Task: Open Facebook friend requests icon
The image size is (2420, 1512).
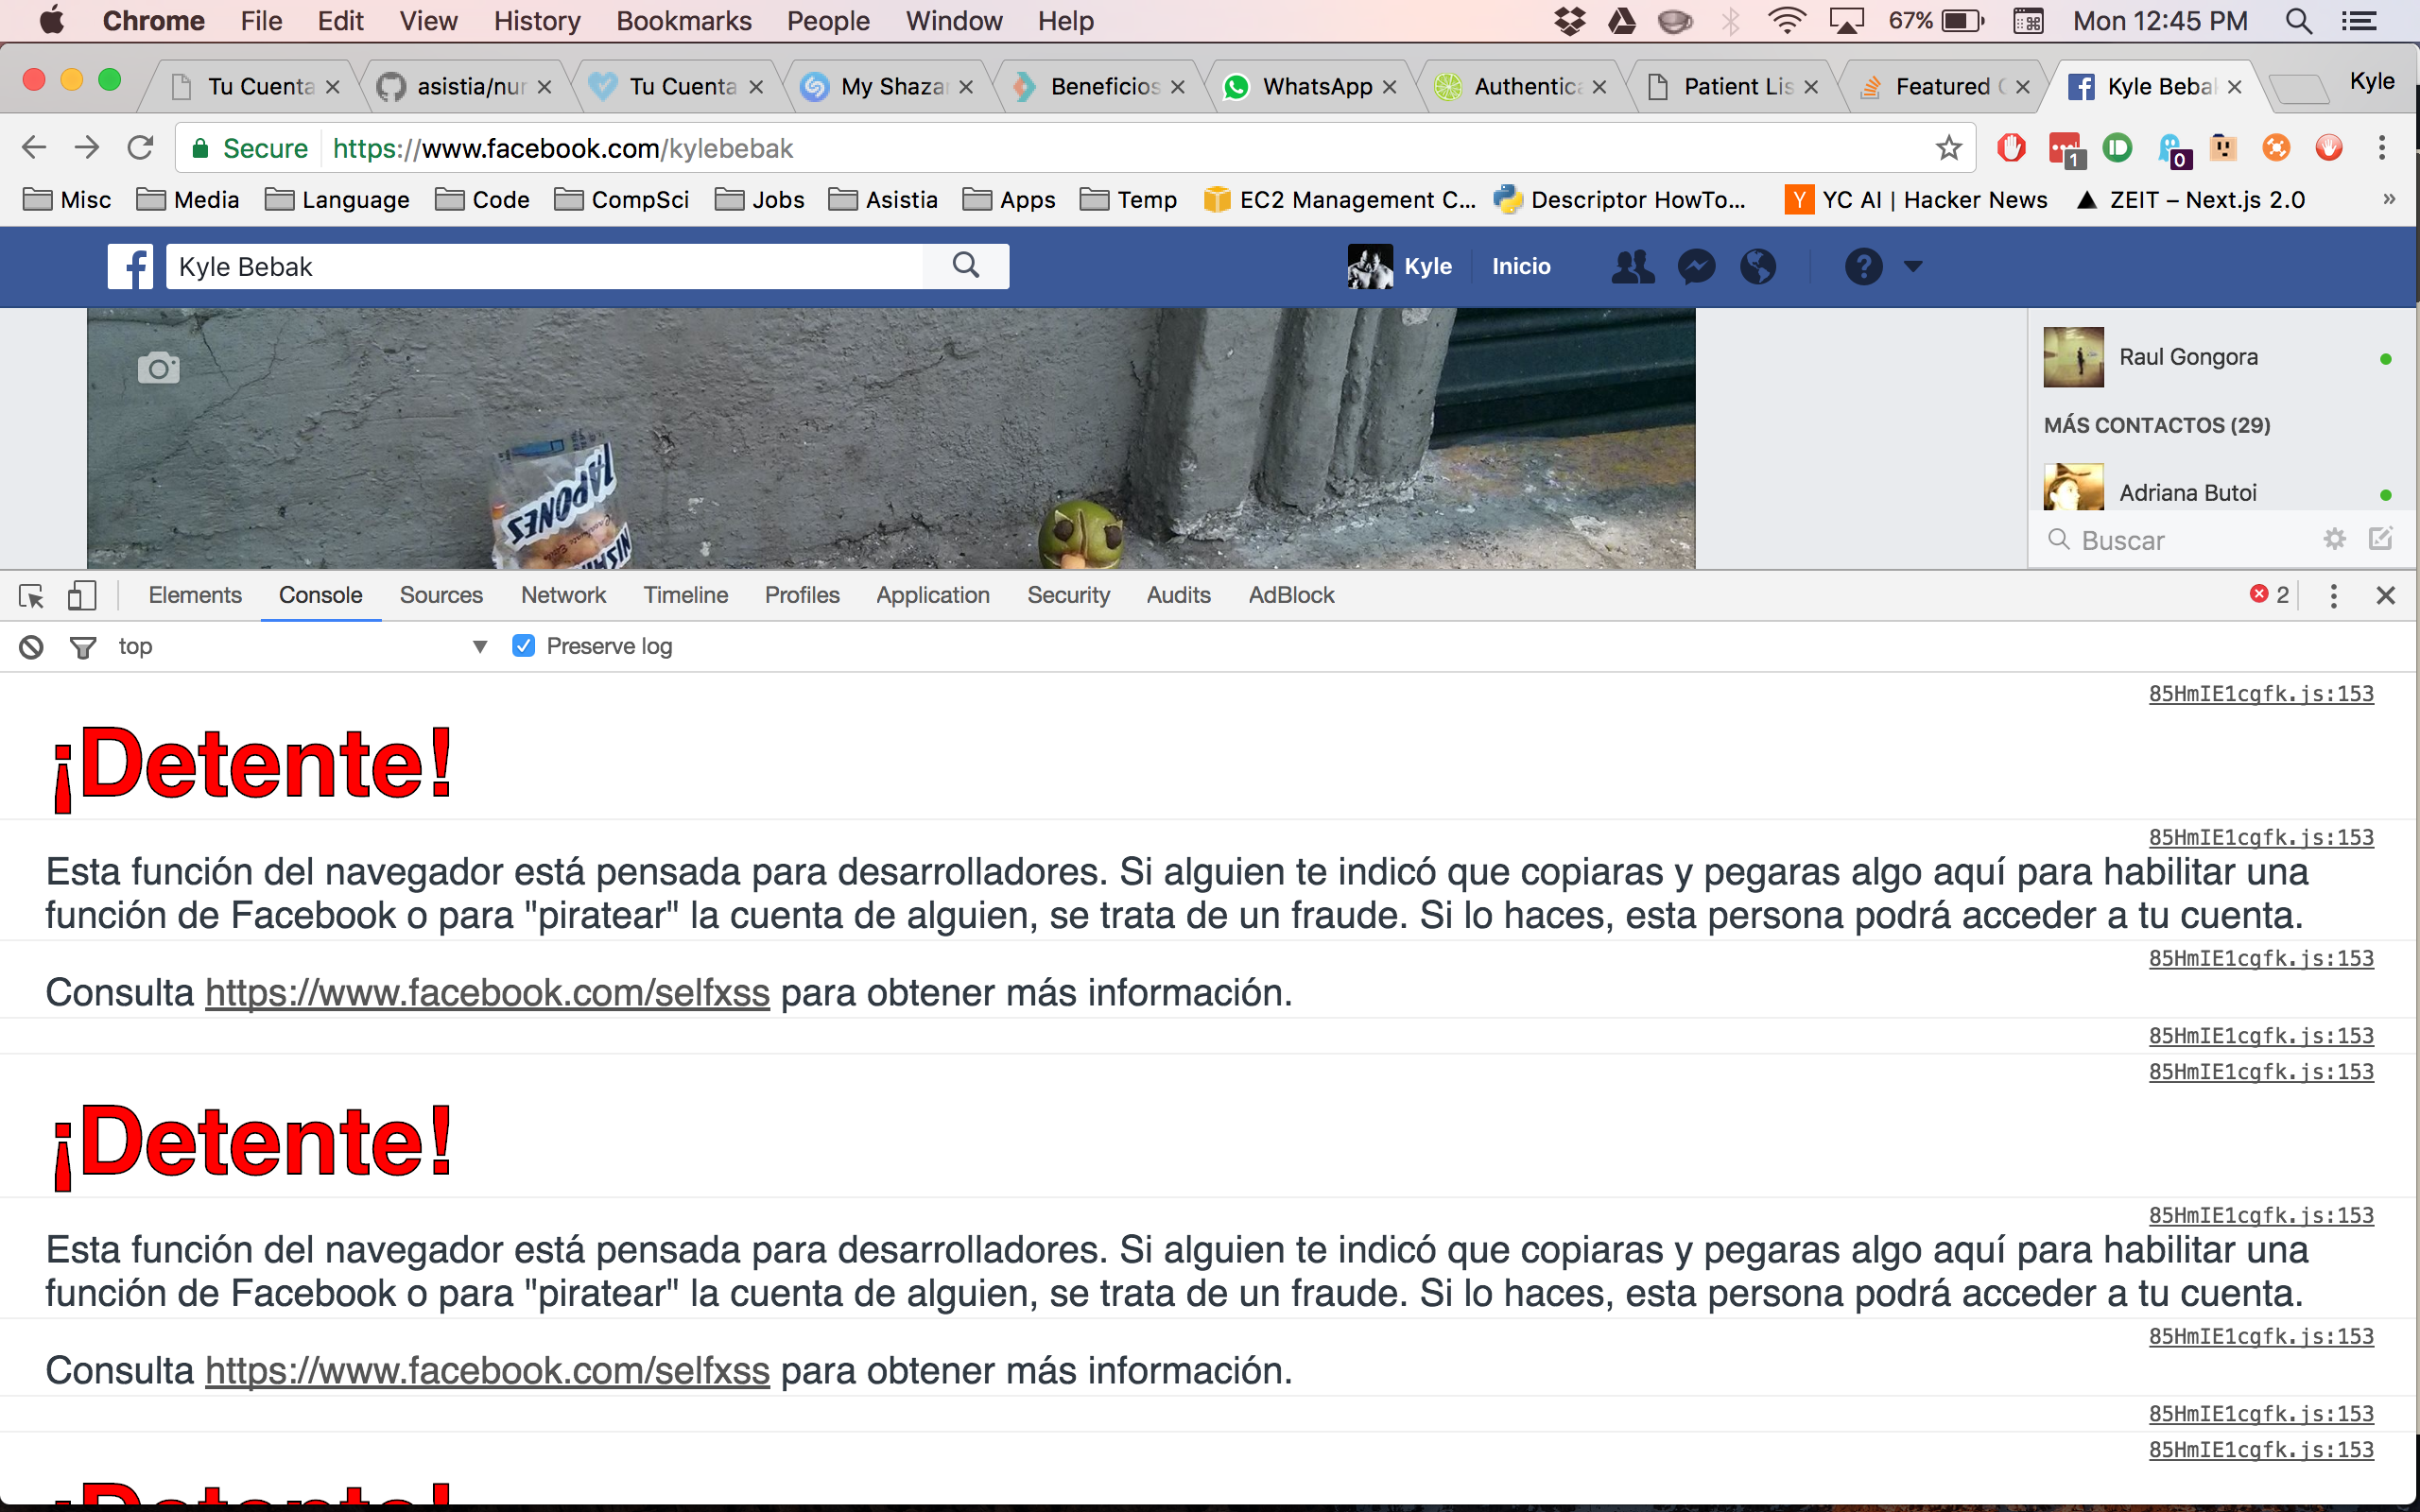Action: pos(1633,267)
